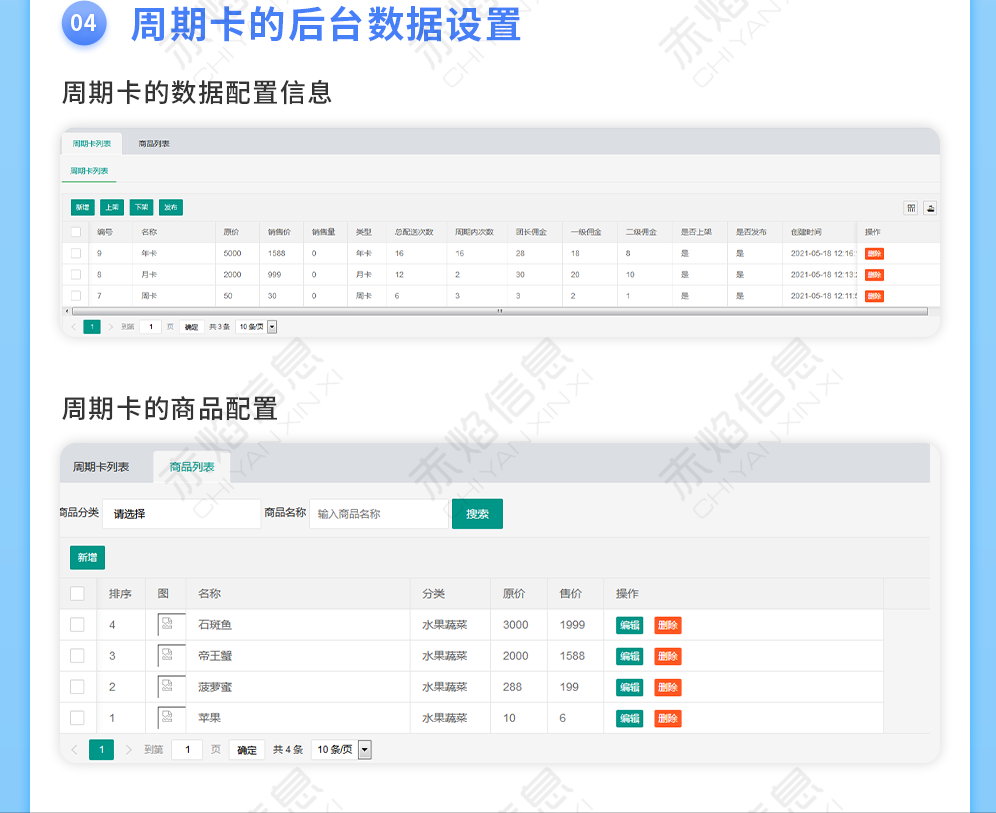This screenshot has height=813, width=996.
Task: Go to next page in product list pagination
Action: pos(128,750)
